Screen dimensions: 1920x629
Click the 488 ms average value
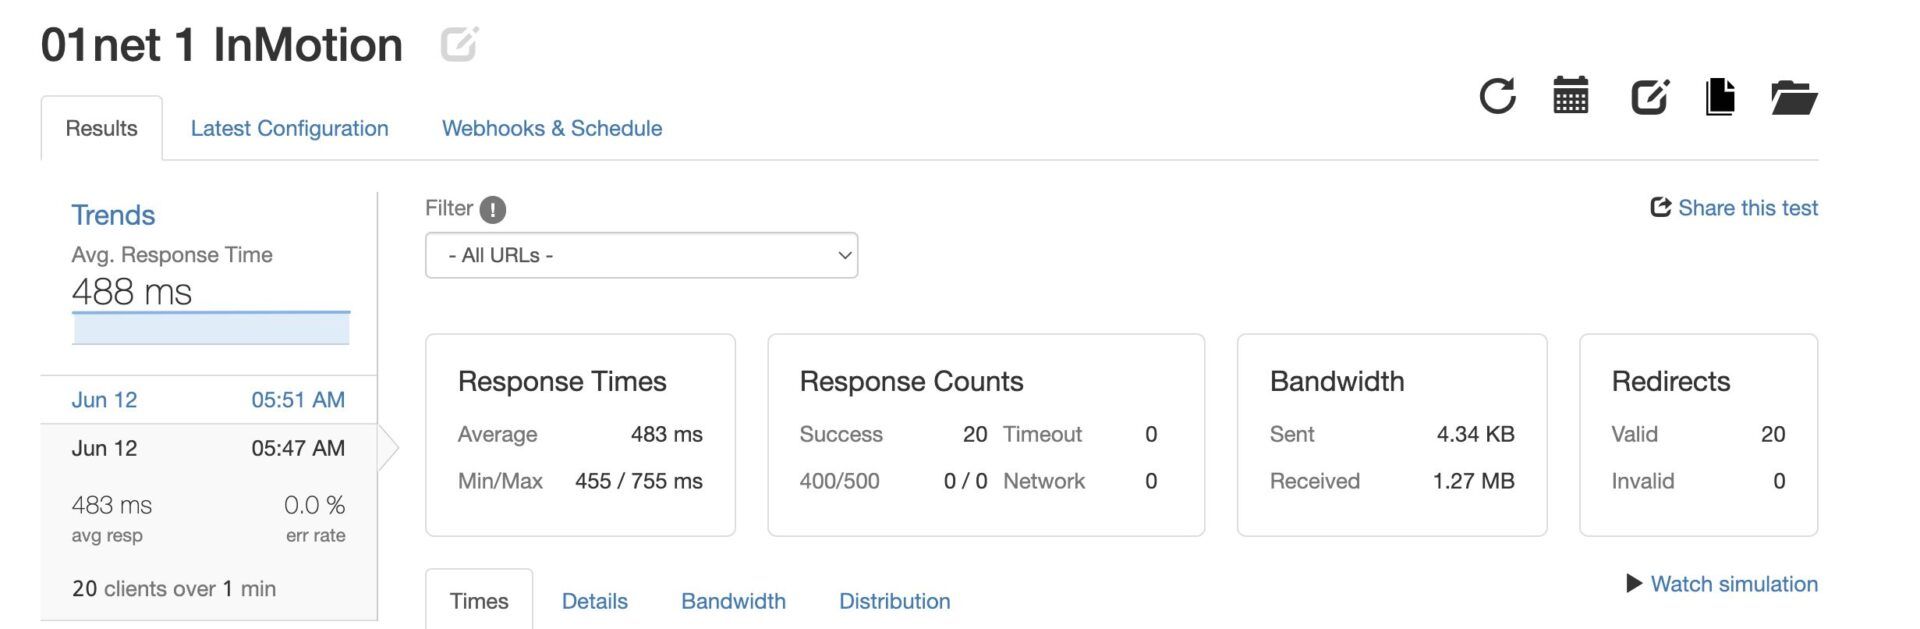[131, 292]
